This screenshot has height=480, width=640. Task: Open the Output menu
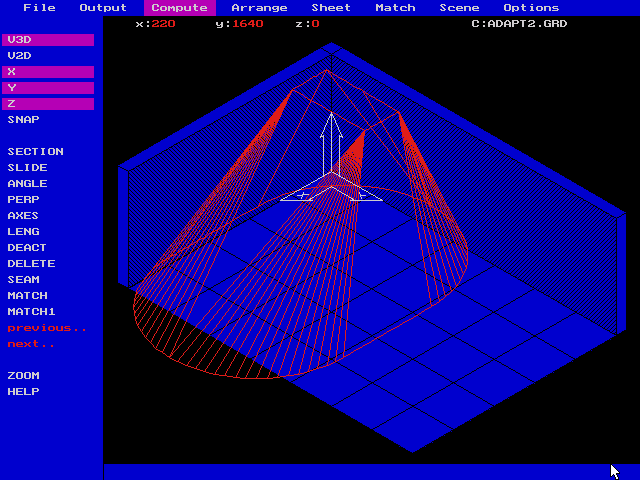[x=103, y=8]
